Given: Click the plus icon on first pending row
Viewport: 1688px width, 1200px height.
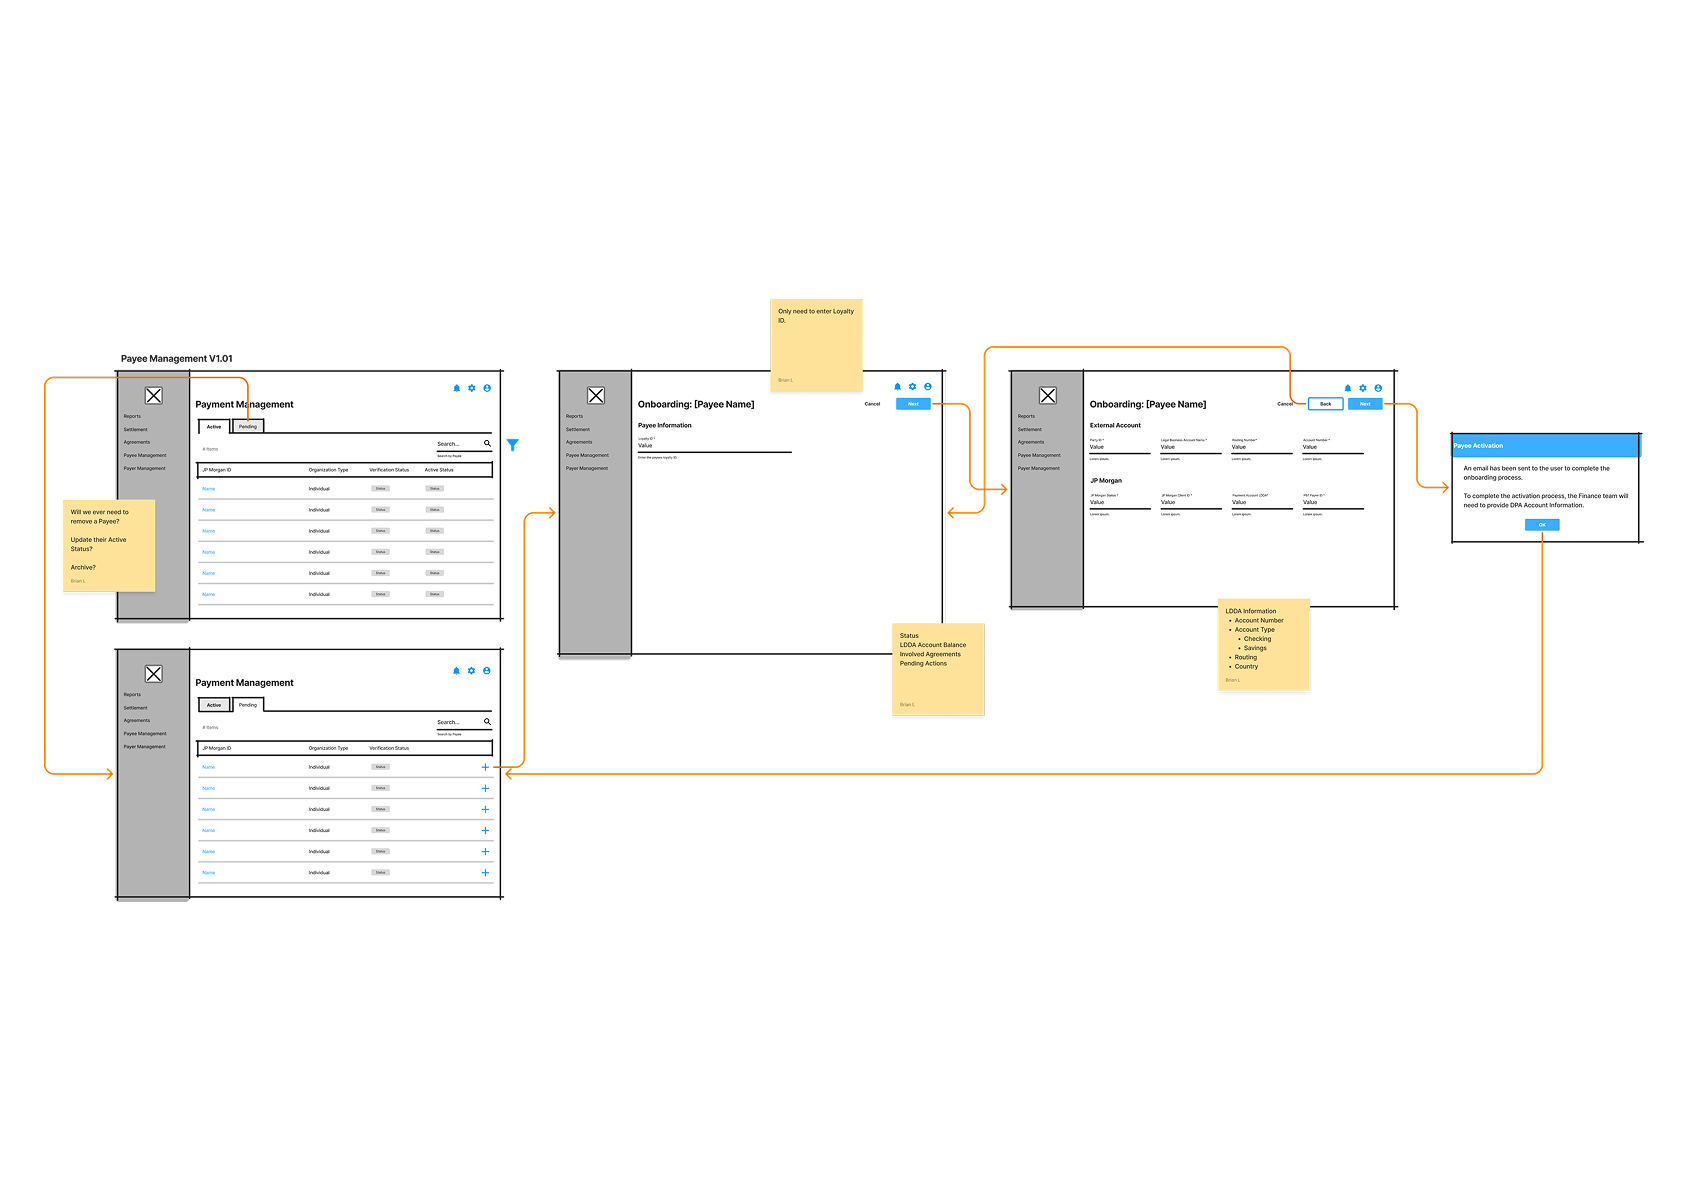Looking at the screenshot, I should [x=485, y=767].
